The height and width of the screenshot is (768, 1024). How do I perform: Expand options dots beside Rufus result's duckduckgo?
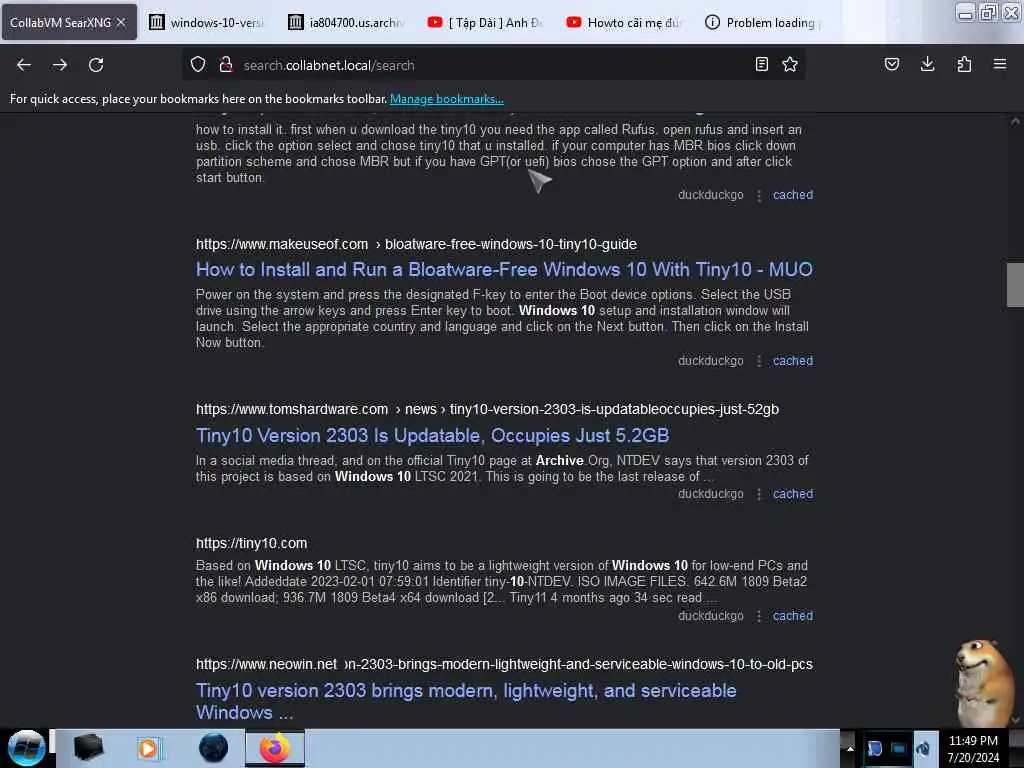click(759, 195)
